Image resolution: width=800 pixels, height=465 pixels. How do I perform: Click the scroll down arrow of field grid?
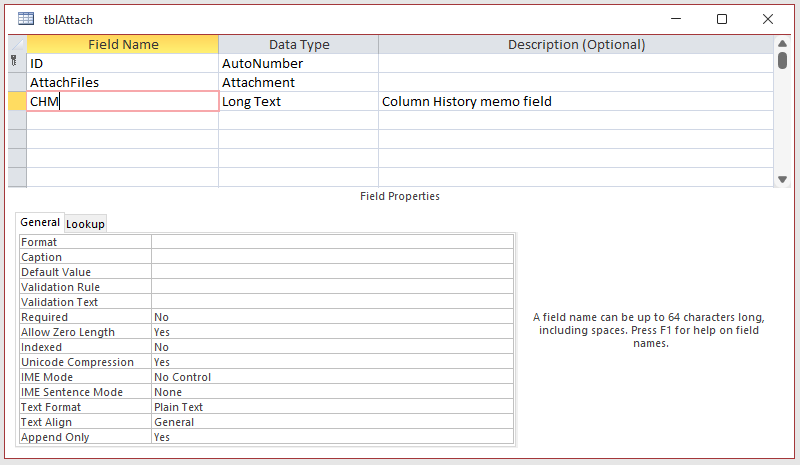pos(782,179)
